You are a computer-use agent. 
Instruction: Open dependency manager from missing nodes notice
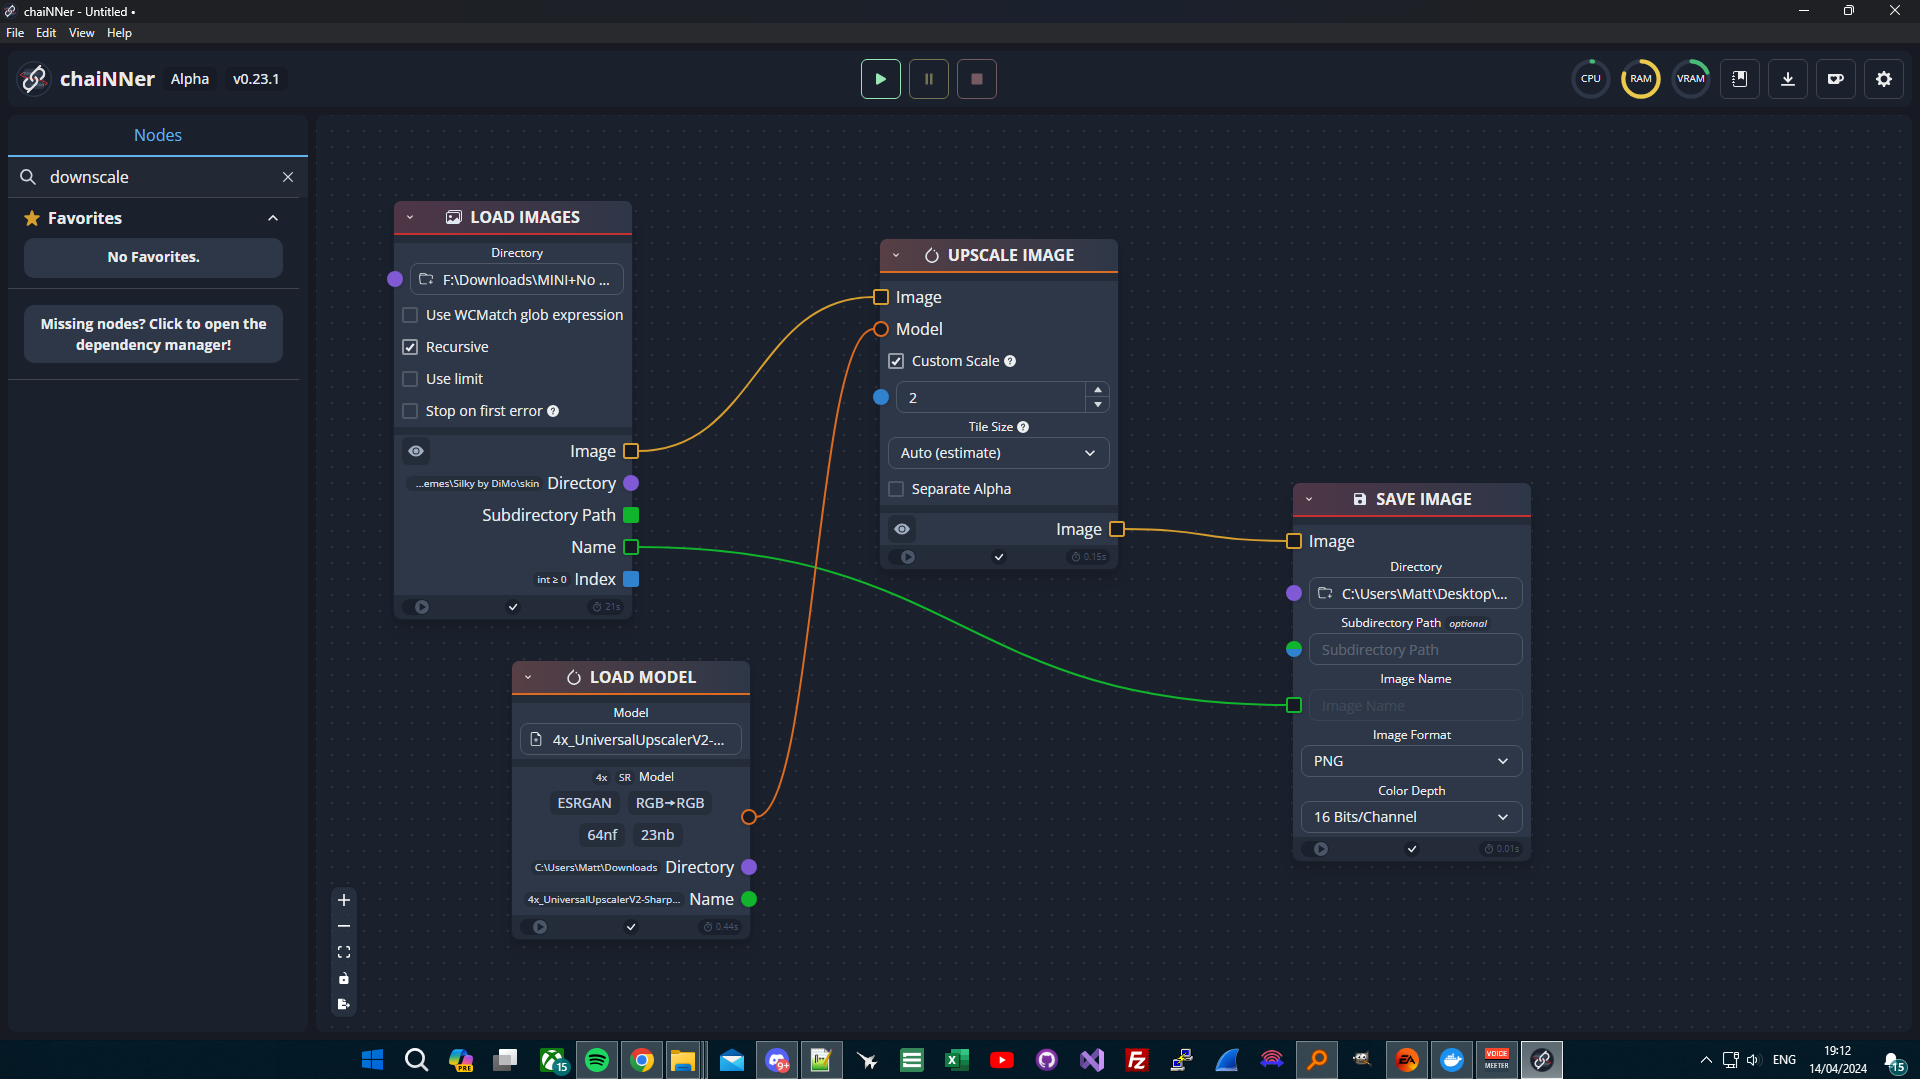153,334
